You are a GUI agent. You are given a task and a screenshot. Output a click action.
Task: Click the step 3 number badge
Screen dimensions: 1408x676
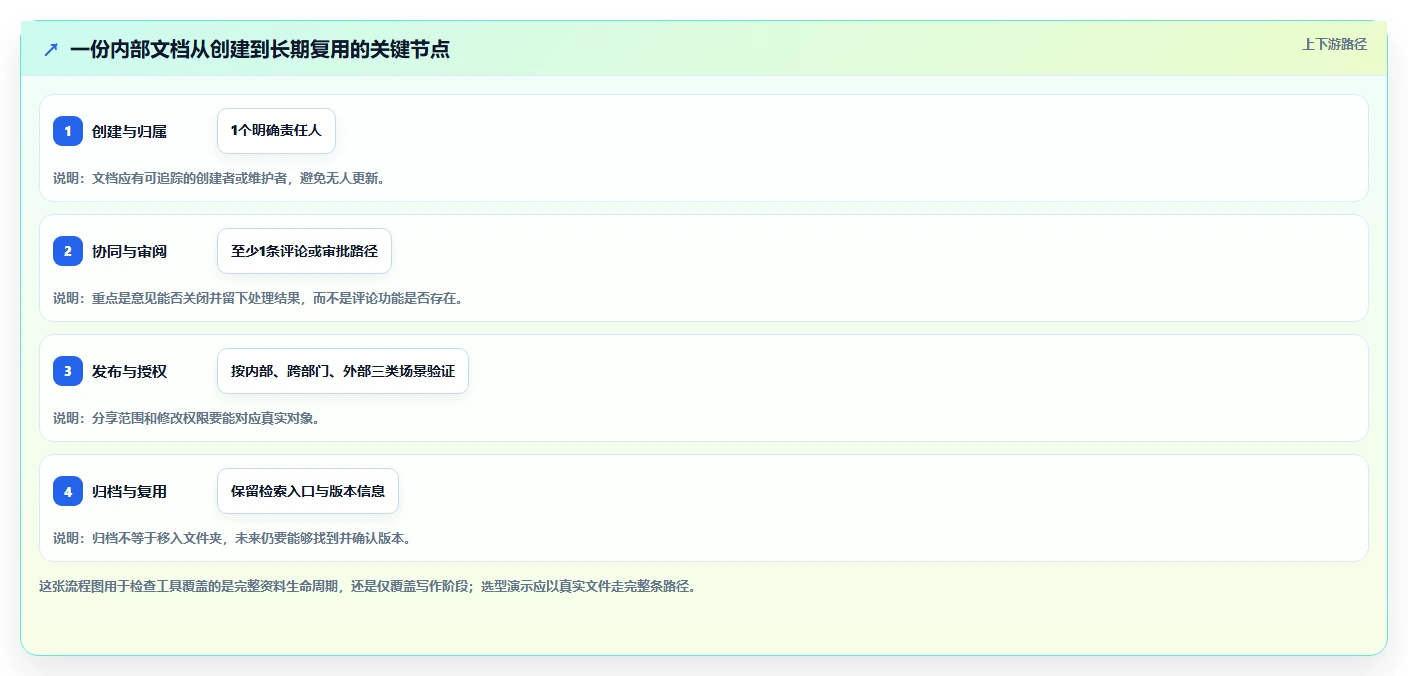point(68,371)
